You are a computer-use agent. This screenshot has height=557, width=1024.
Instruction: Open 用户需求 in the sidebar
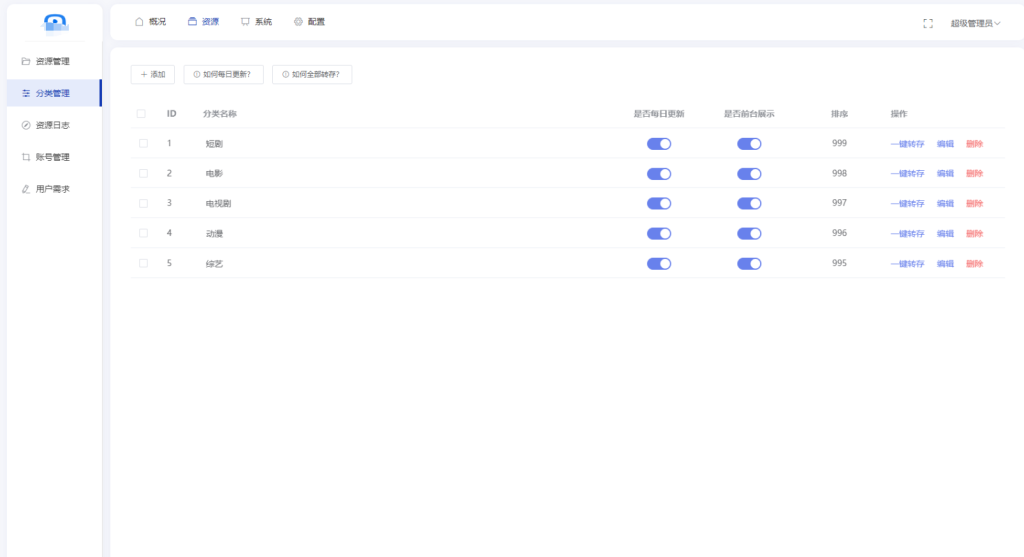pos(52,189)
